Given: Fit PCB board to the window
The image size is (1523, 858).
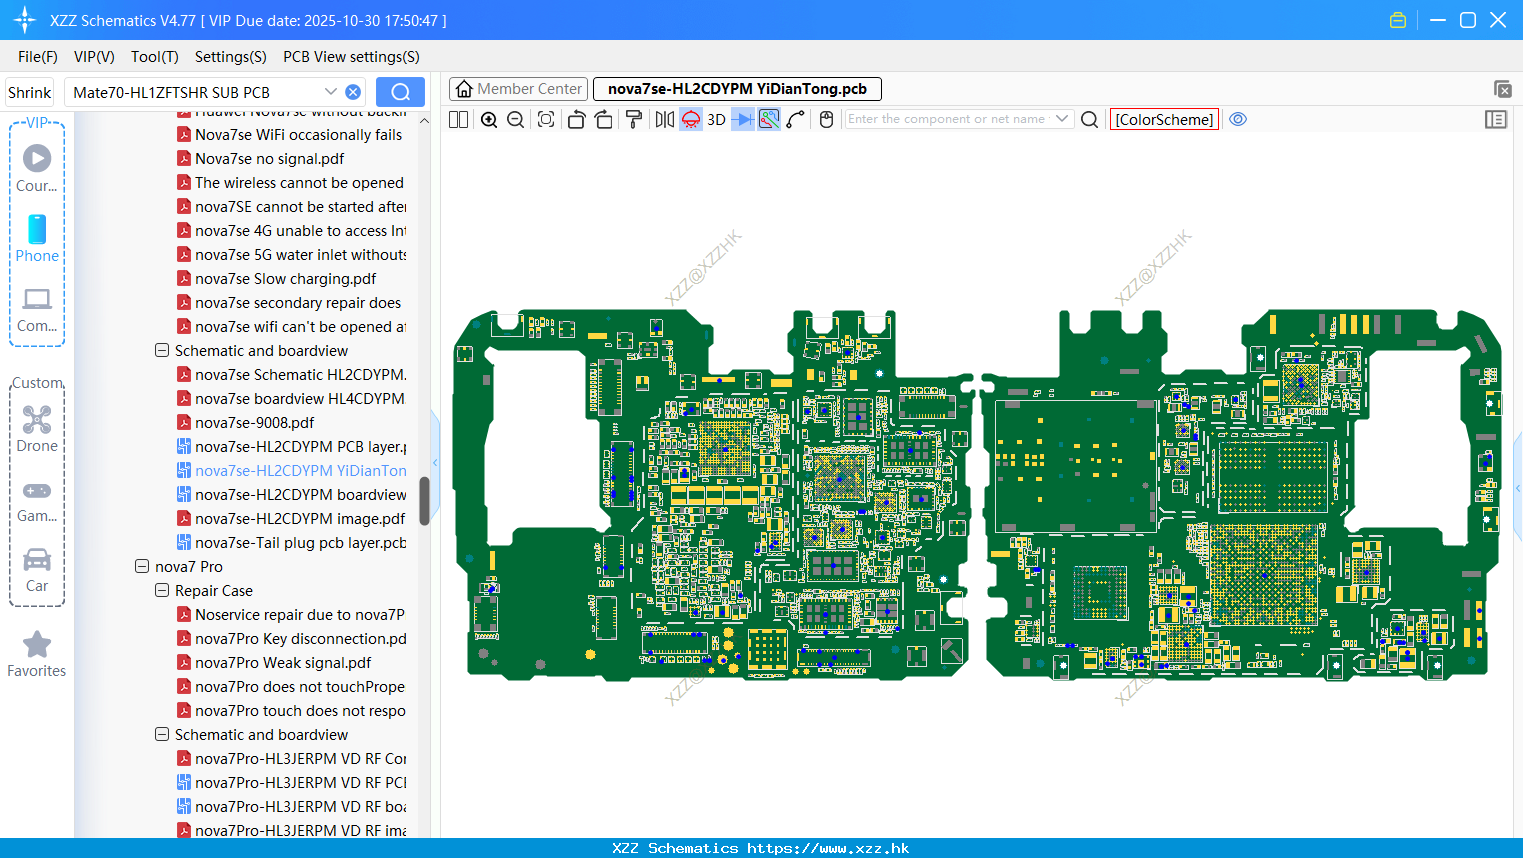Looking at the screenshot, I should coord(546,119).
